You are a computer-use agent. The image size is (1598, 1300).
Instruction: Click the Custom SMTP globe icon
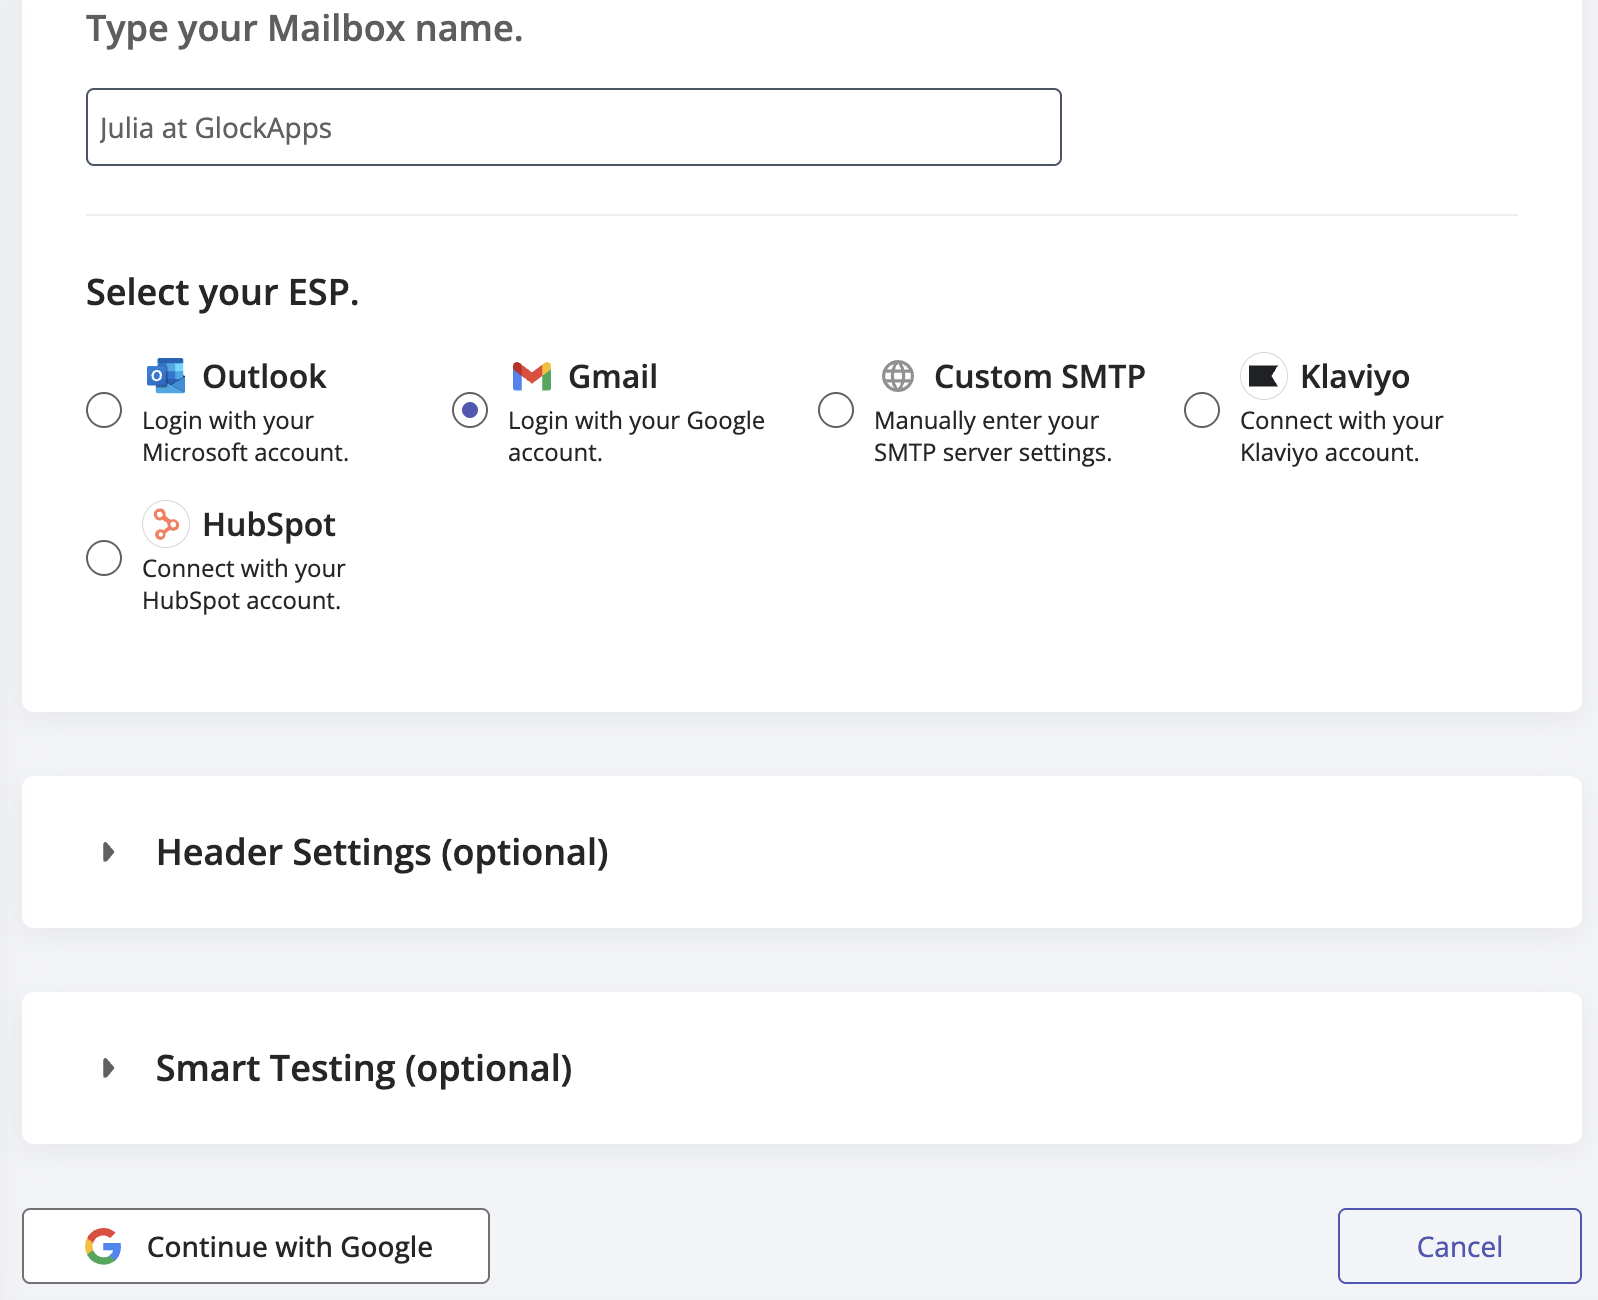tap(898, 376)
